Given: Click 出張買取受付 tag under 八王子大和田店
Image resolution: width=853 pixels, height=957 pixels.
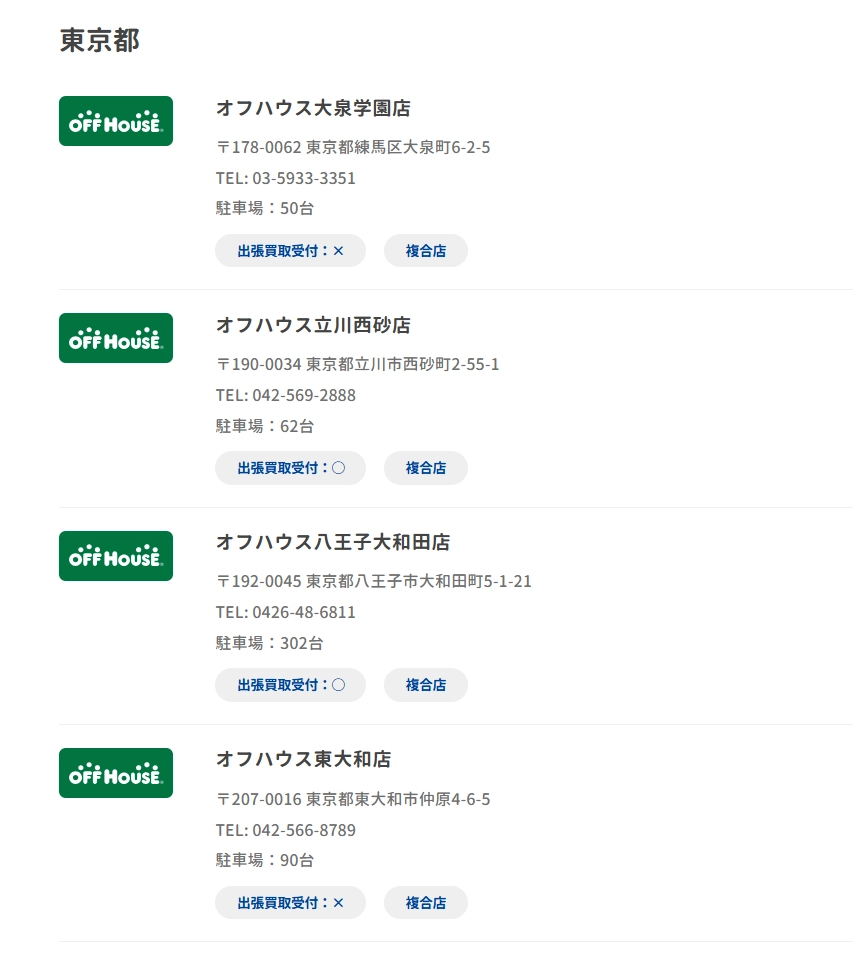Looking at the screenshot, I should pos(290,685).
